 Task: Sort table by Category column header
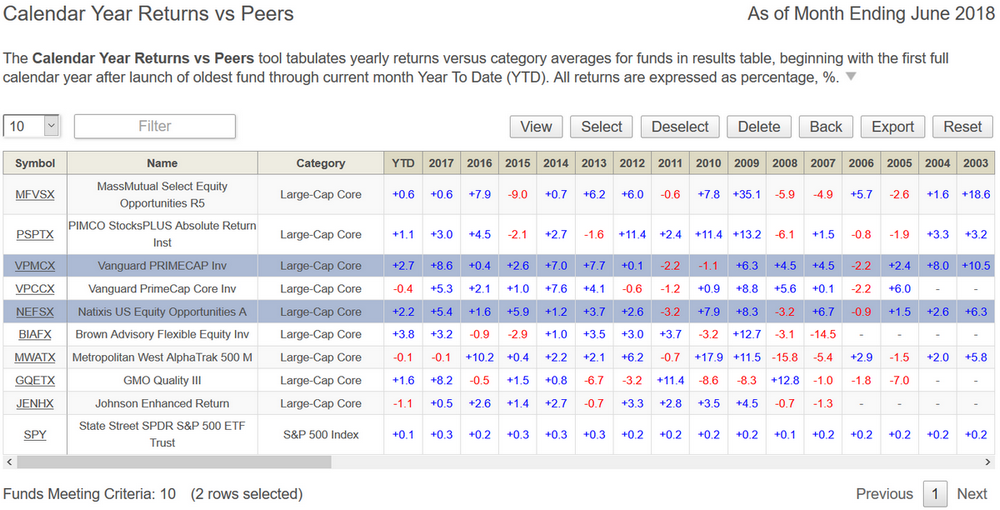320,163
